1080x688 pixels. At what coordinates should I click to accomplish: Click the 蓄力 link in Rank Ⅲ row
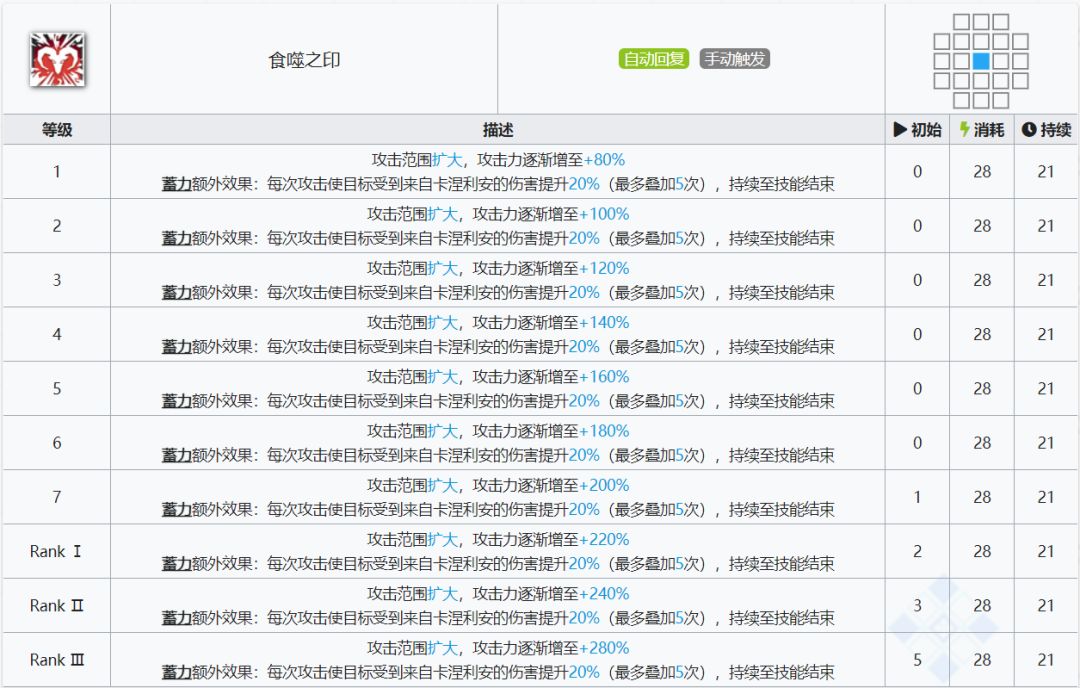(176, 672)
